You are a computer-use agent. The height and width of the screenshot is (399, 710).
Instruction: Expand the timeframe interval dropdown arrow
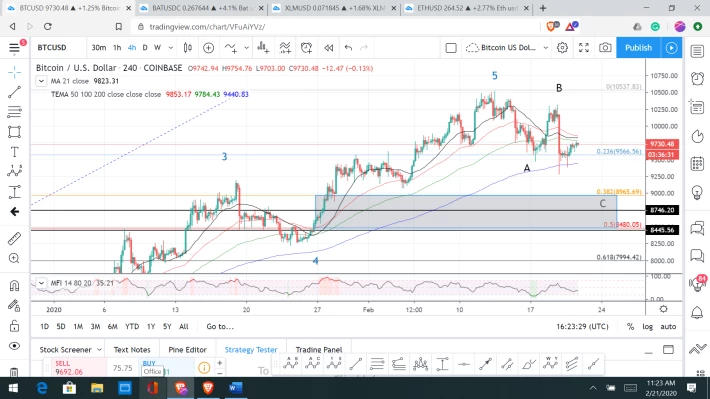[x=171, y=48]
